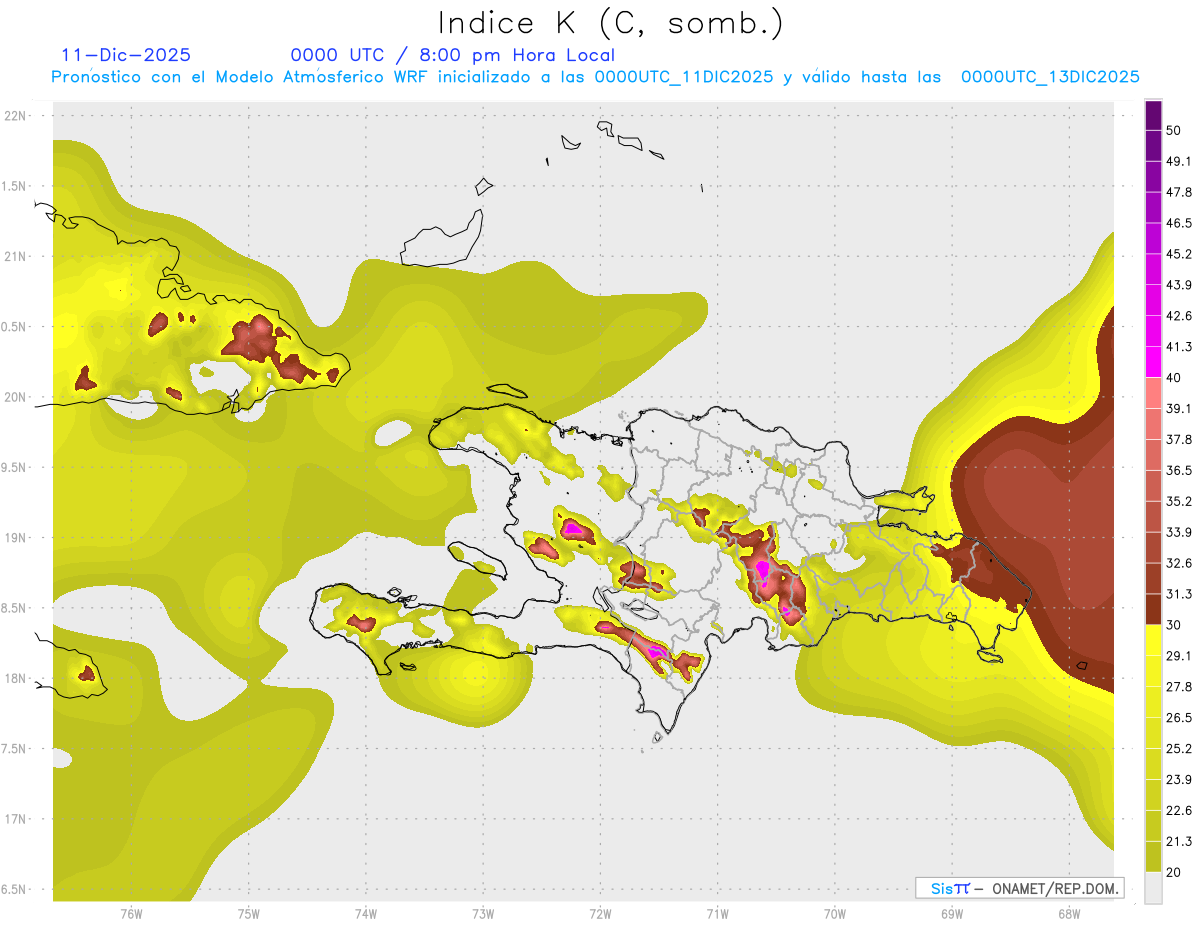Pick the legend color band between 20 and 21.3

pos(1153,856)
